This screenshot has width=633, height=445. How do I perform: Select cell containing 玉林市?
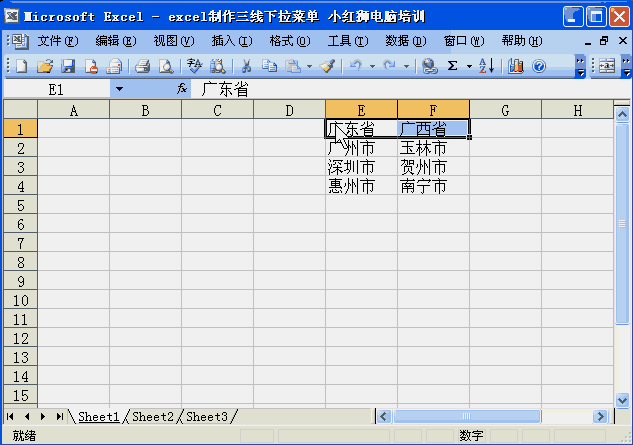click(x=433, y=148)
